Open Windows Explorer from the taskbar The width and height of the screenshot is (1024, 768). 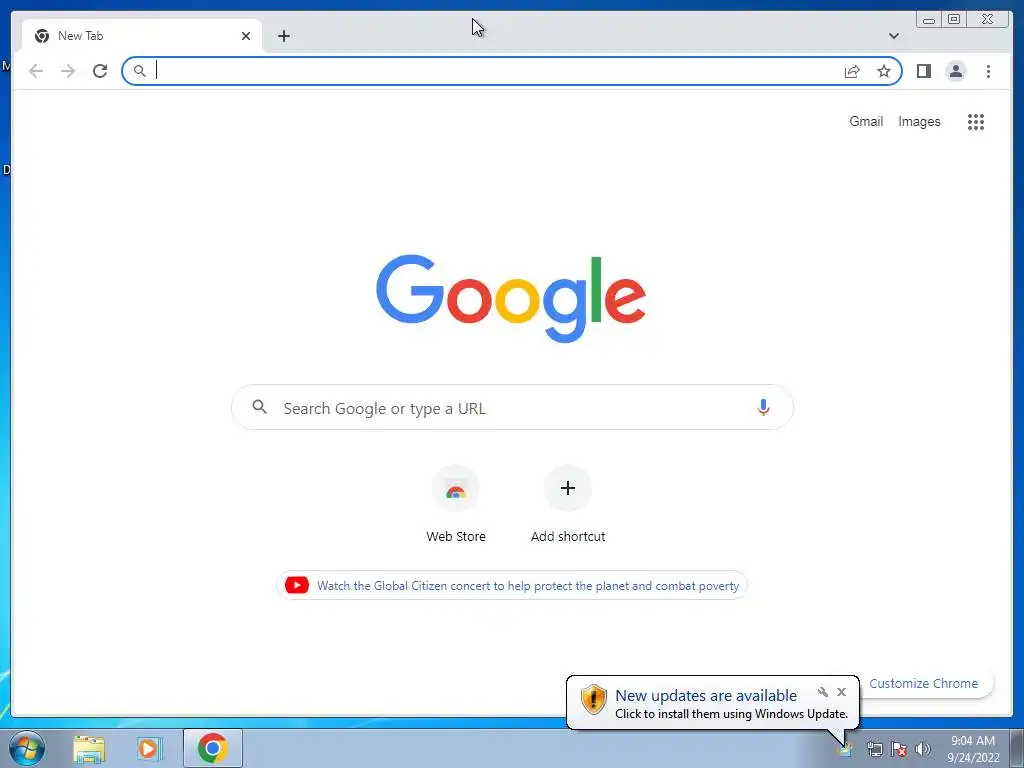click(x=89, y=749)
